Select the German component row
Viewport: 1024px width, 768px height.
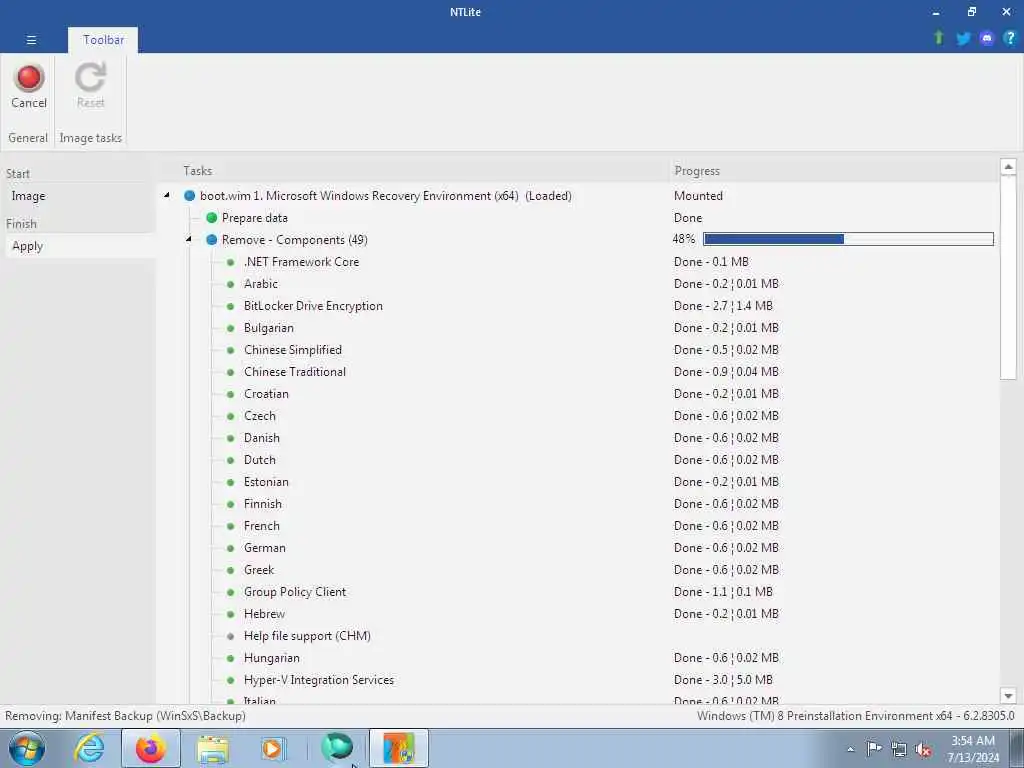pos(264,548)
